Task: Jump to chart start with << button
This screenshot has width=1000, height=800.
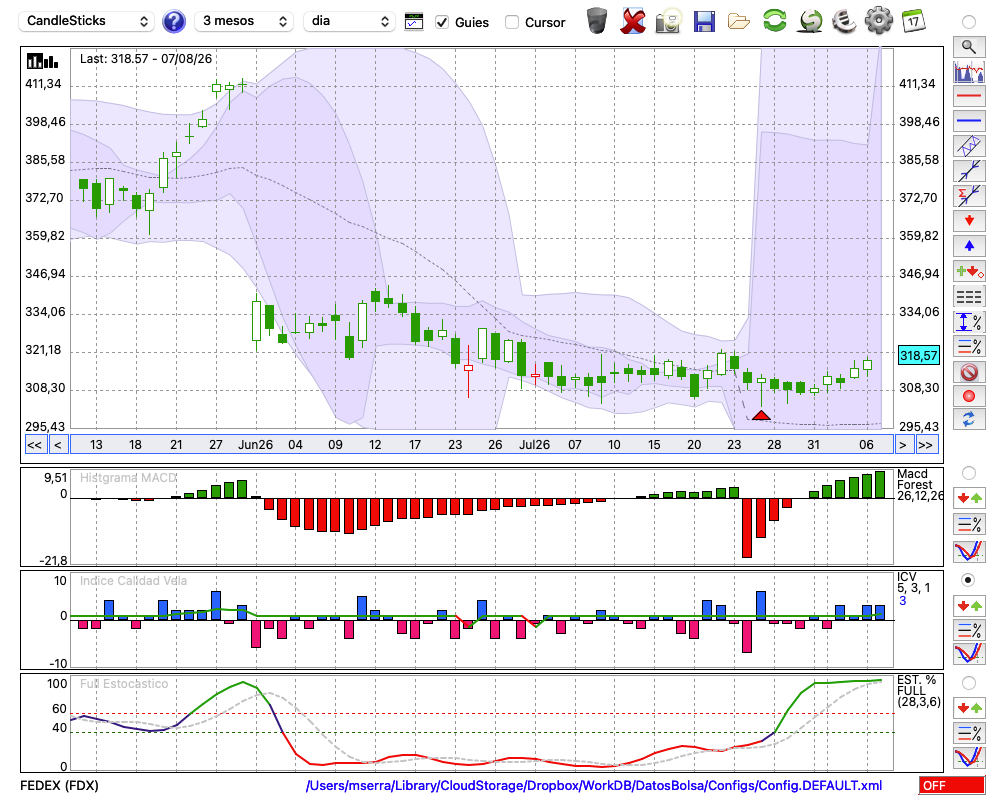Action: (x=34, y=445)
